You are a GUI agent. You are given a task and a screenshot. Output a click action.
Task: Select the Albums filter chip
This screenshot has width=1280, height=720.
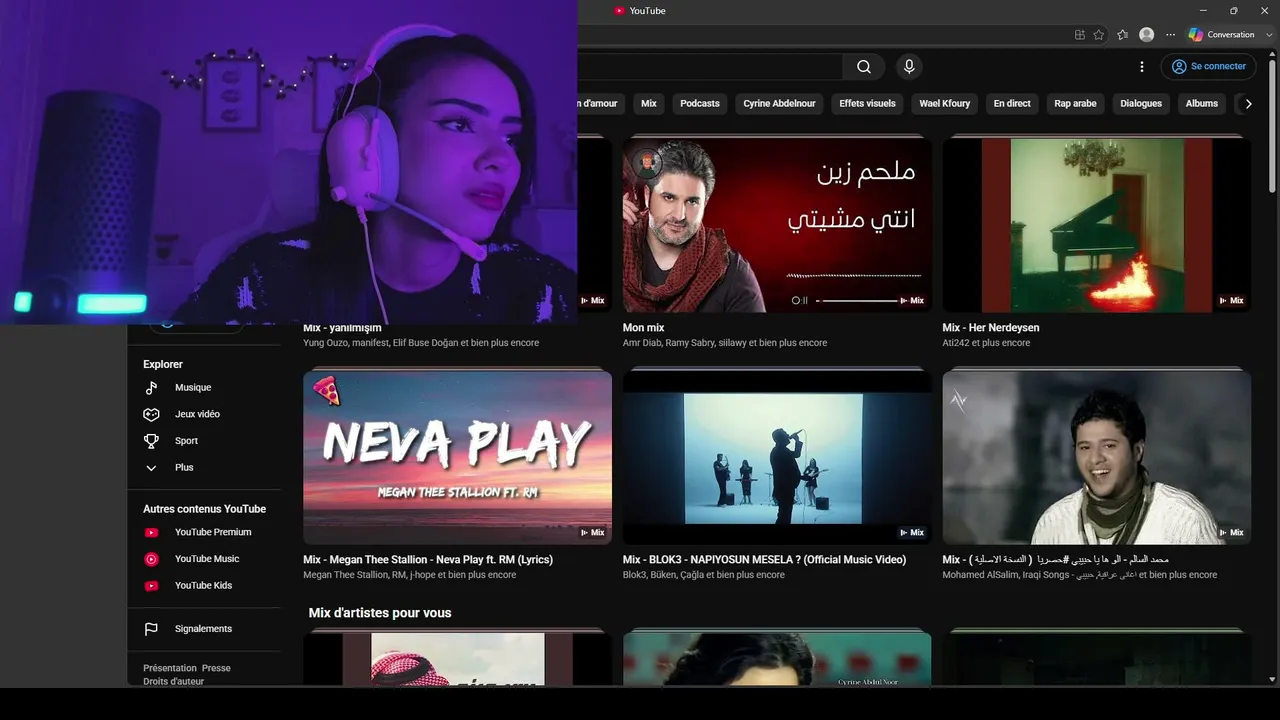click(1202, 104)
